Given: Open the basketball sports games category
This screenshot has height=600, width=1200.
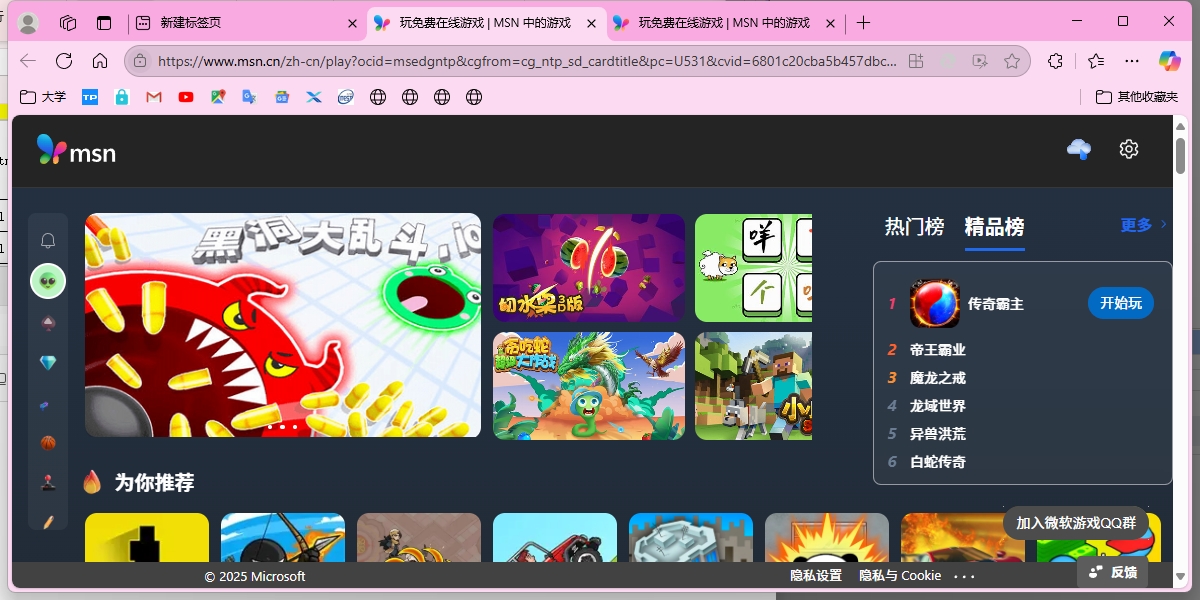Looking at the screenshot, I should point(48,443).
